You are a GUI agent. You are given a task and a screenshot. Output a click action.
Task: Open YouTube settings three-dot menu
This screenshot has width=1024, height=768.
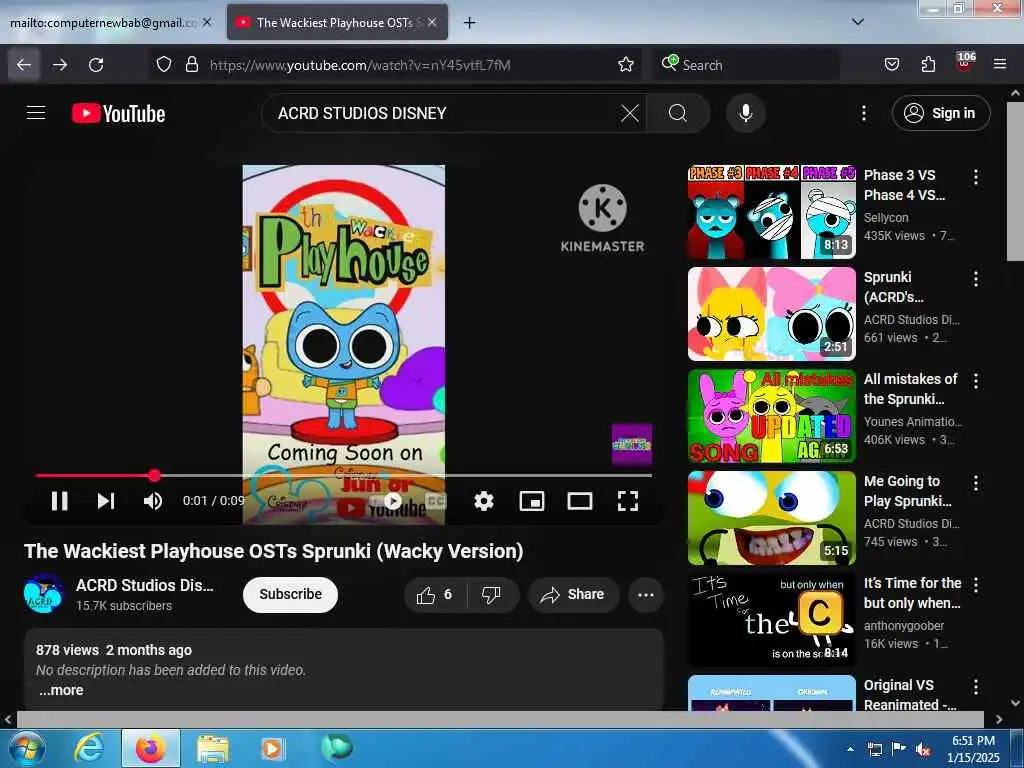pos(863,114)
